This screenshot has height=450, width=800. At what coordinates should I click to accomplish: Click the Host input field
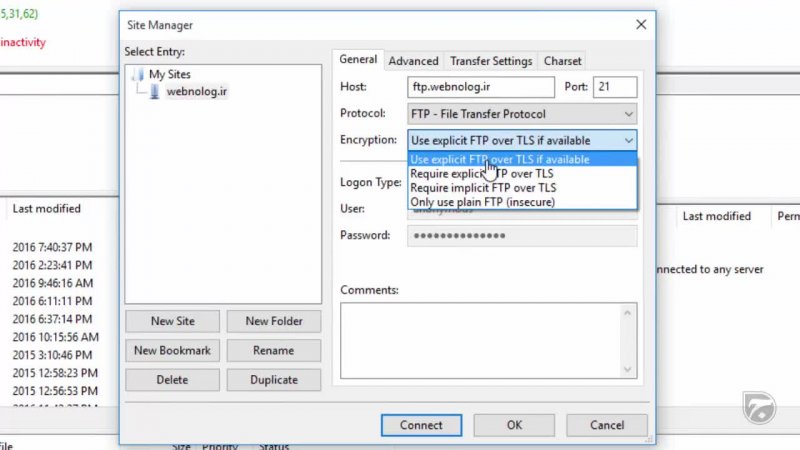481,87
